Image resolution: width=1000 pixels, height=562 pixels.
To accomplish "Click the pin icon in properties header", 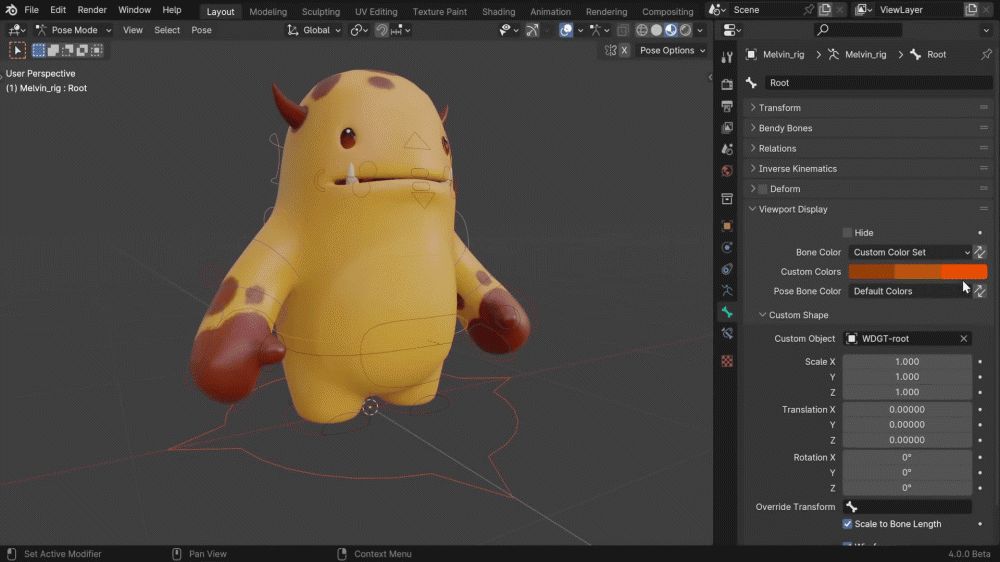I will (x=986, y=54).
